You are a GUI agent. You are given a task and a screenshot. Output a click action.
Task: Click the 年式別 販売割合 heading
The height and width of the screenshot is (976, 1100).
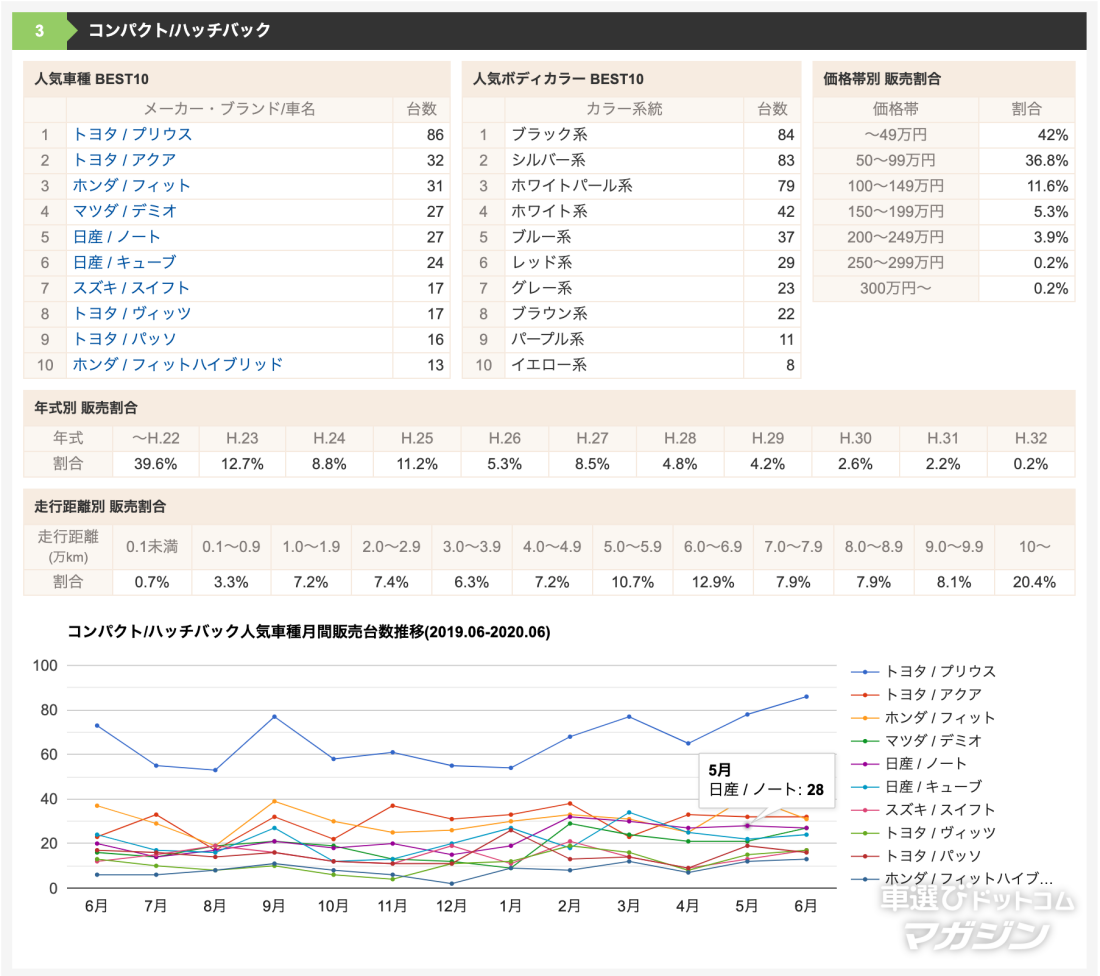click(86, 408)
